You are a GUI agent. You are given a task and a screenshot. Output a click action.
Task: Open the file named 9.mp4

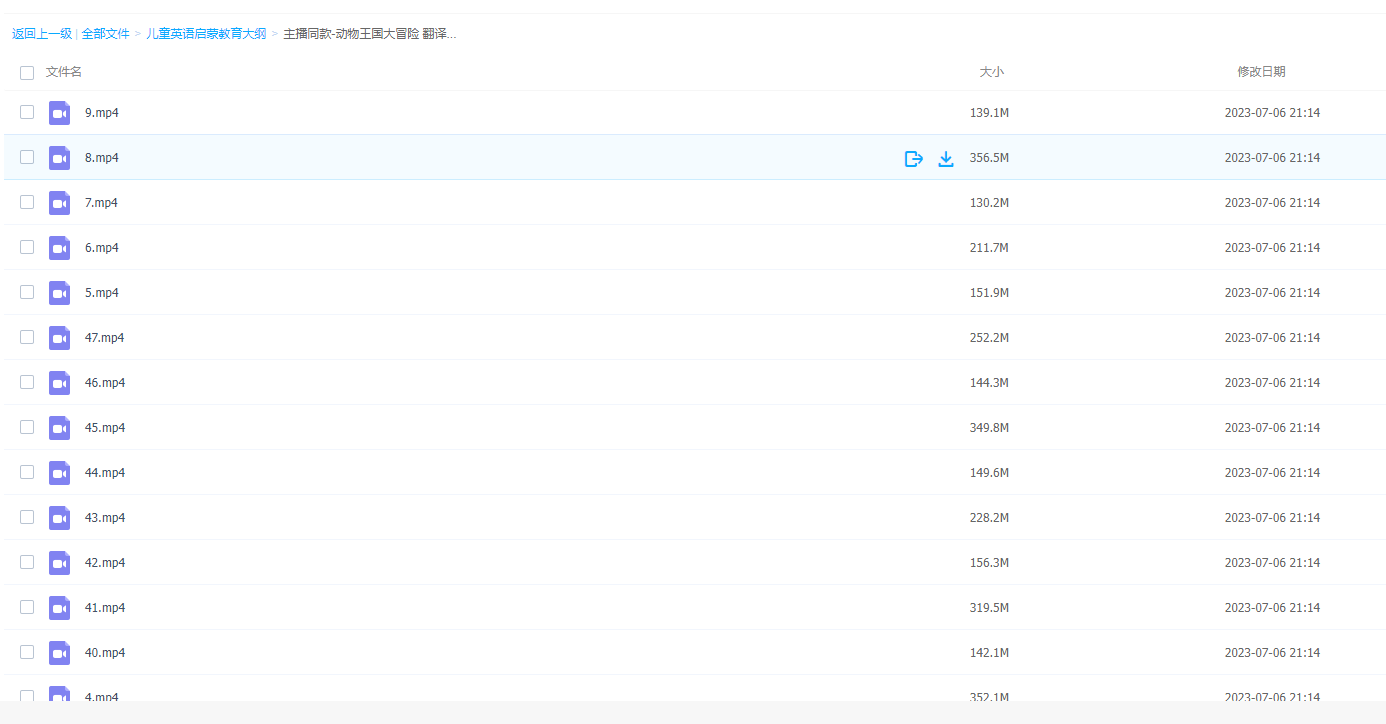(x=102, y=113)
